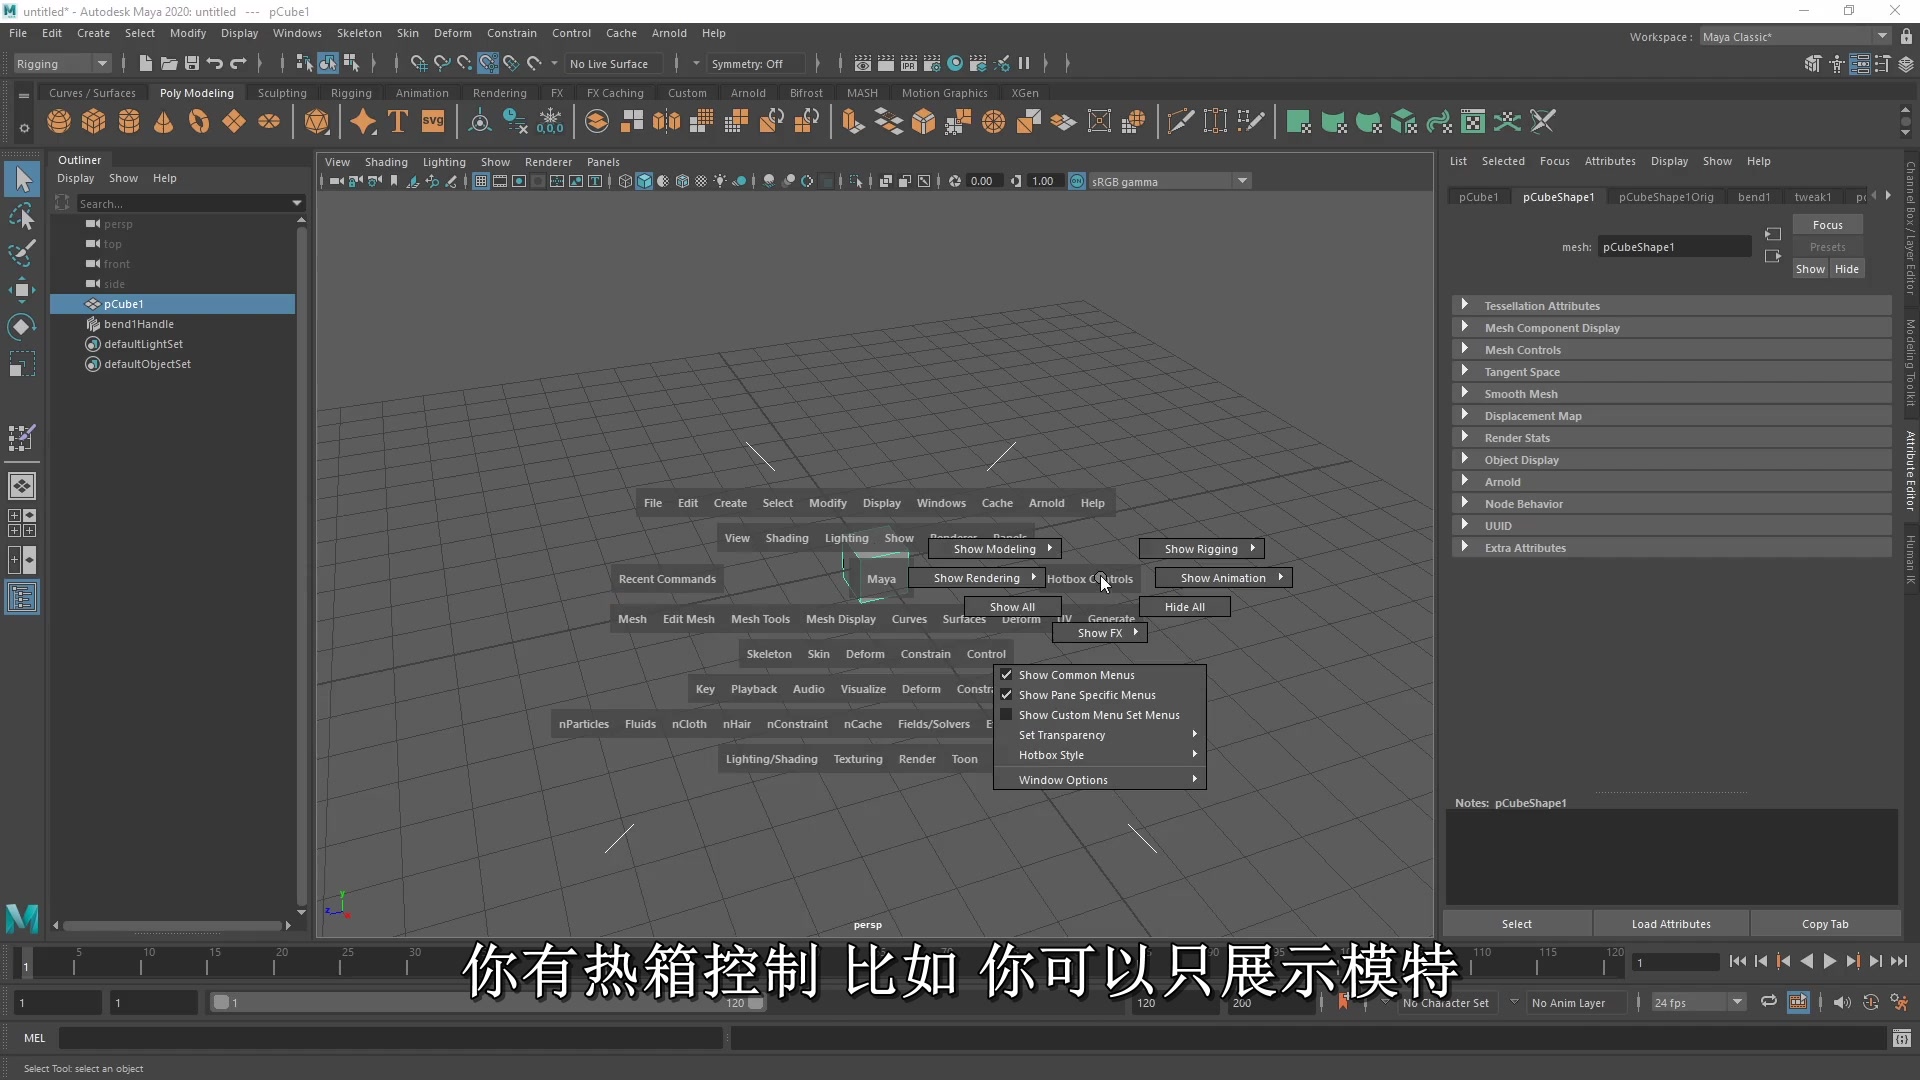The height and width of the screenshot is (1080, 1920).
Task: Activate the Lasso select tool
Action: coord(21,217)
